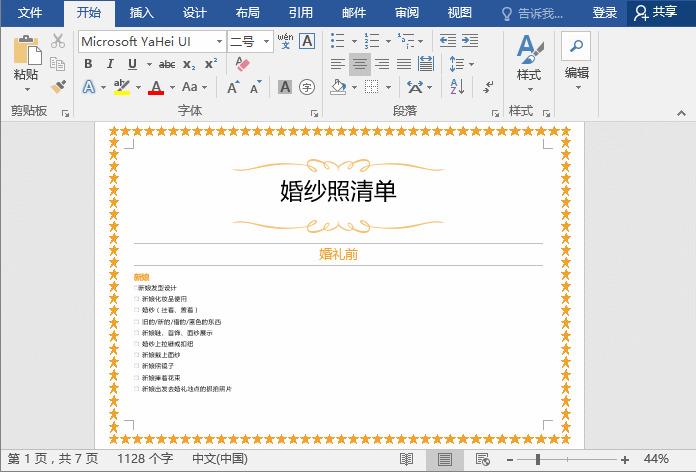Switch to the Insert tab

coord(142,13)
